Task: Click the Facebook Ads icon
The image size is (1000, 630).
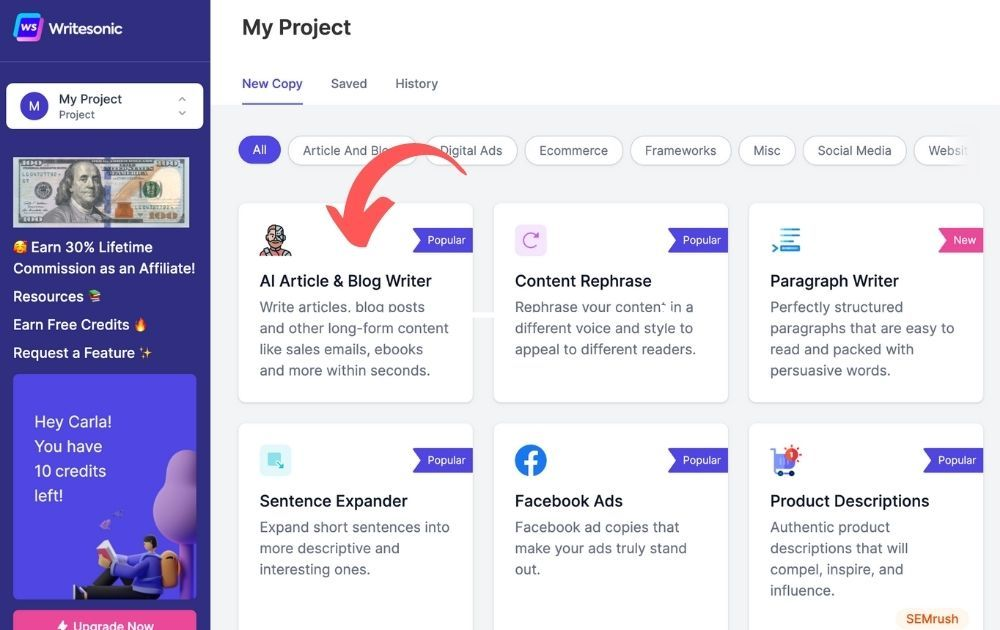Action: click(x=530, y=460)
